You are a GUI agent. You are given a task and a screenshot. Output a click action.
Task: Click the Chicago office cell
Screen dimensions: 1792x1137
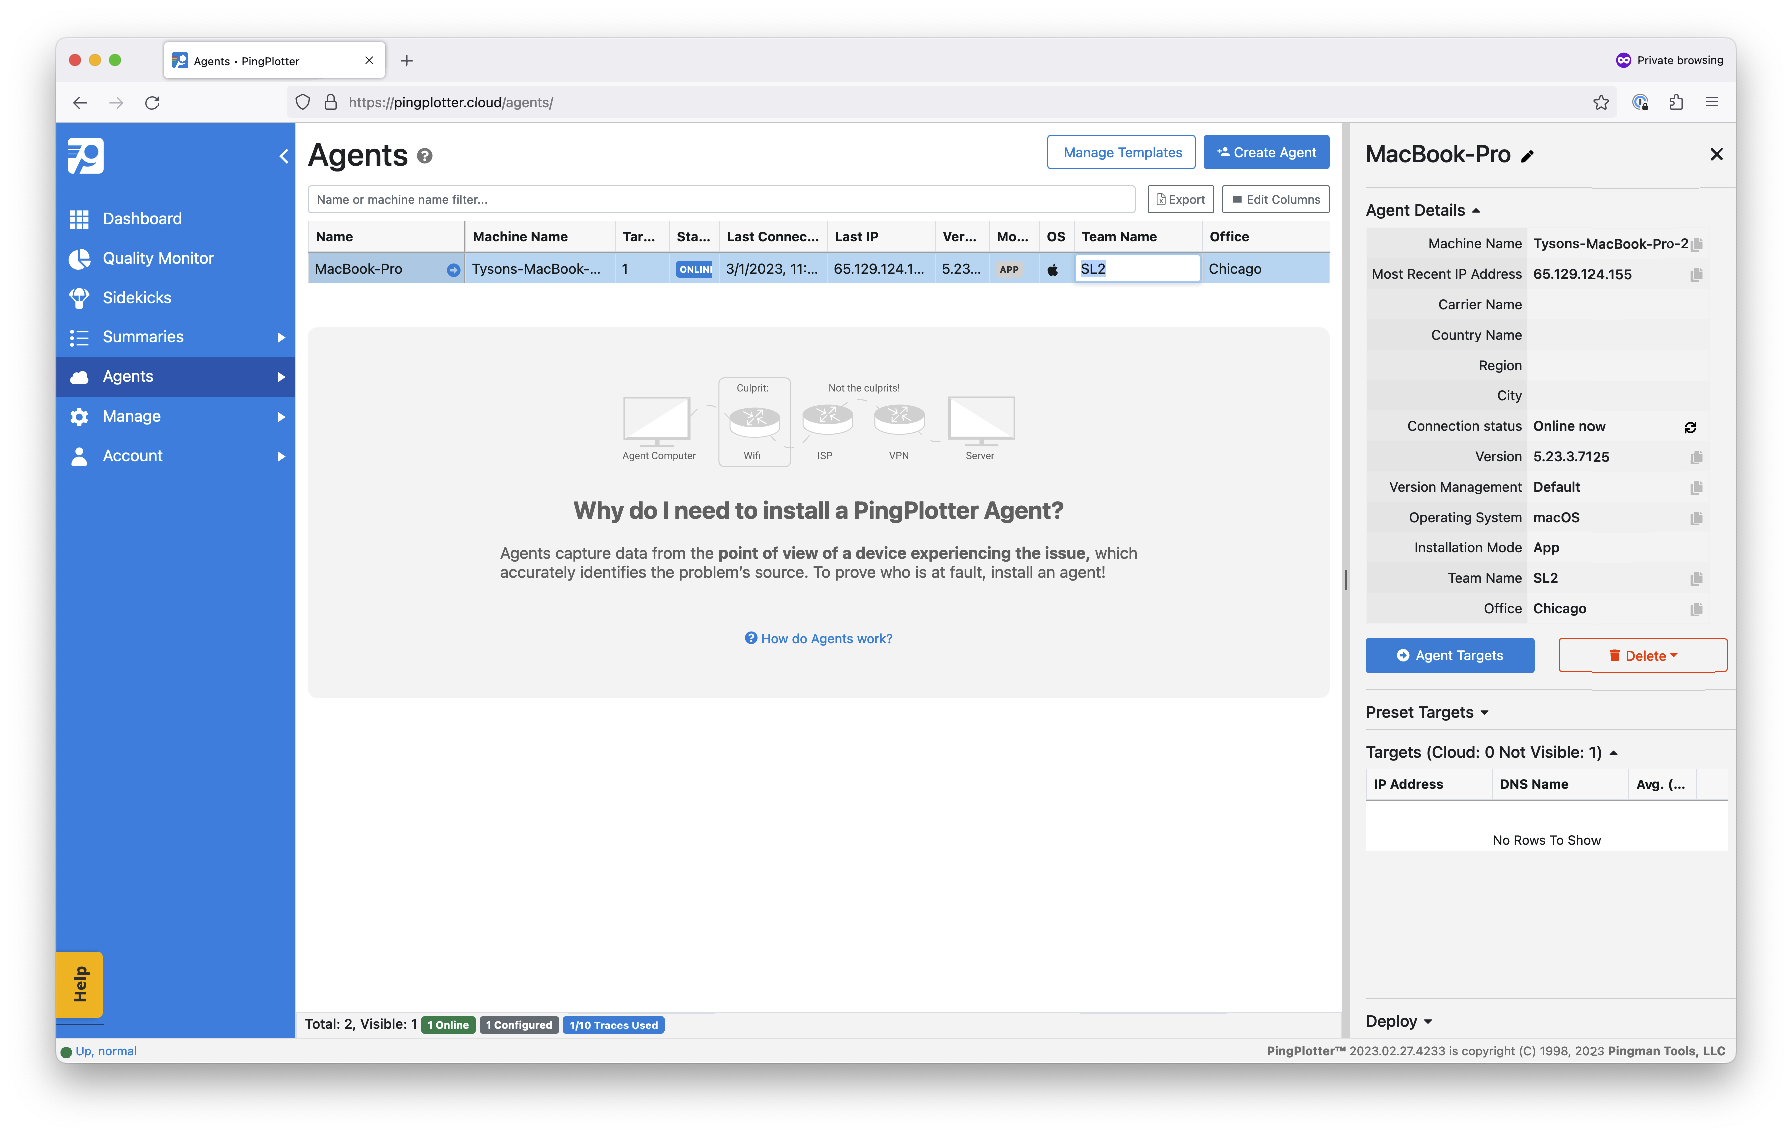click(x=1265, y=269)
